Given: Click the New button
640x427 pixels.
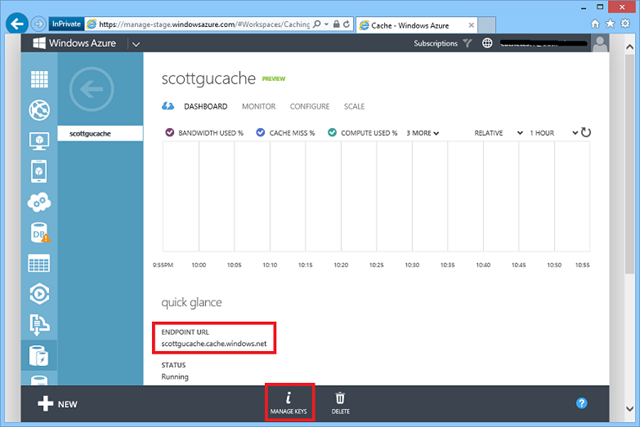Looking at the screenshot, I should [x=58, y=404].
